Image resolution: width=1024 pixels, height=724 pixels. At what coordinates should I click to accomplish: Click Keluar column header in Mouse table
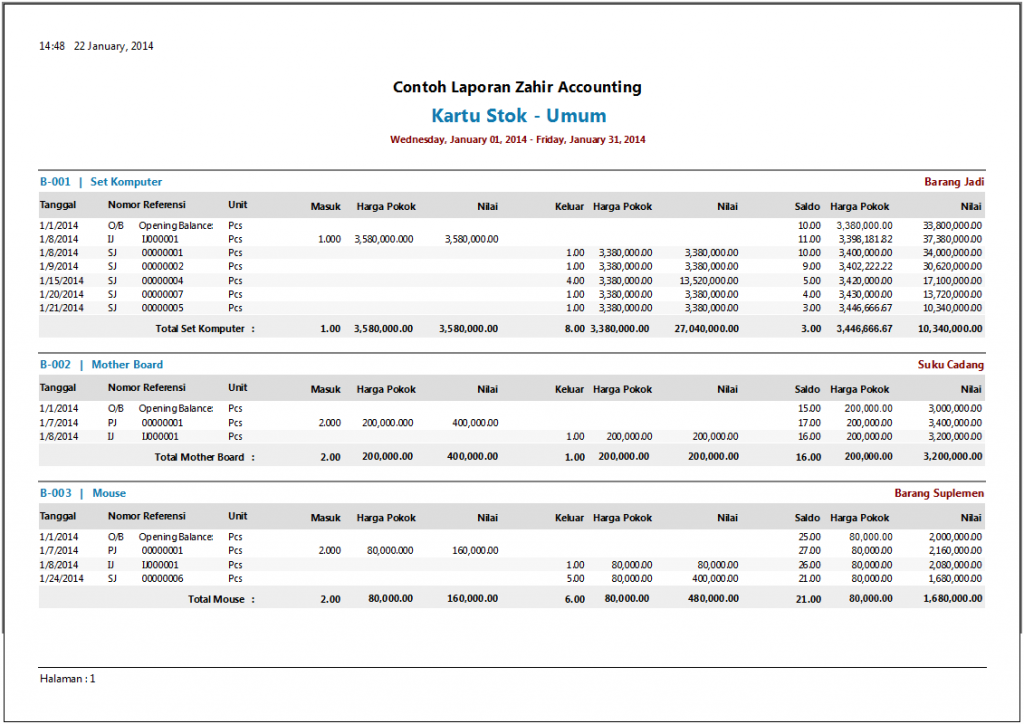click(x=569, y=518)
